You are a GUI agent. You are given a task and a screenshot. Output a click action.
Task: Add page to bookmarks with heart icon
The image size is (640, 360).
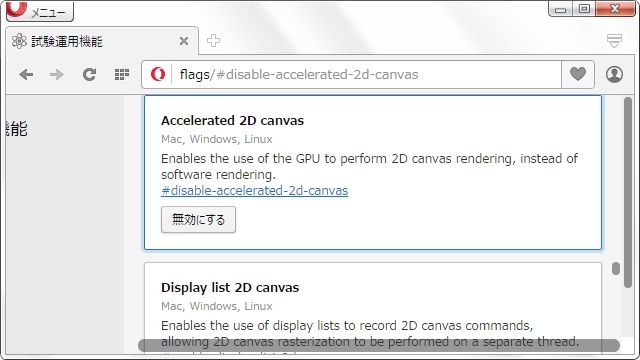578,74
